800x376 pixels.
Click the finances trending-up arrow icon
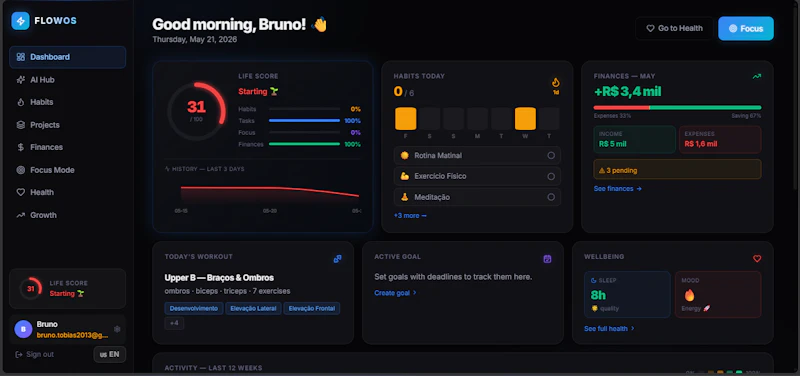tap(757, 77)
